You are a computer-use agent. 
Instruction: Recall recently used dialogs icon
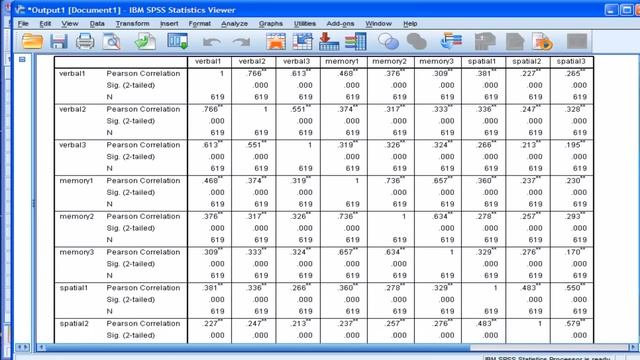click(x=178, y=42)
